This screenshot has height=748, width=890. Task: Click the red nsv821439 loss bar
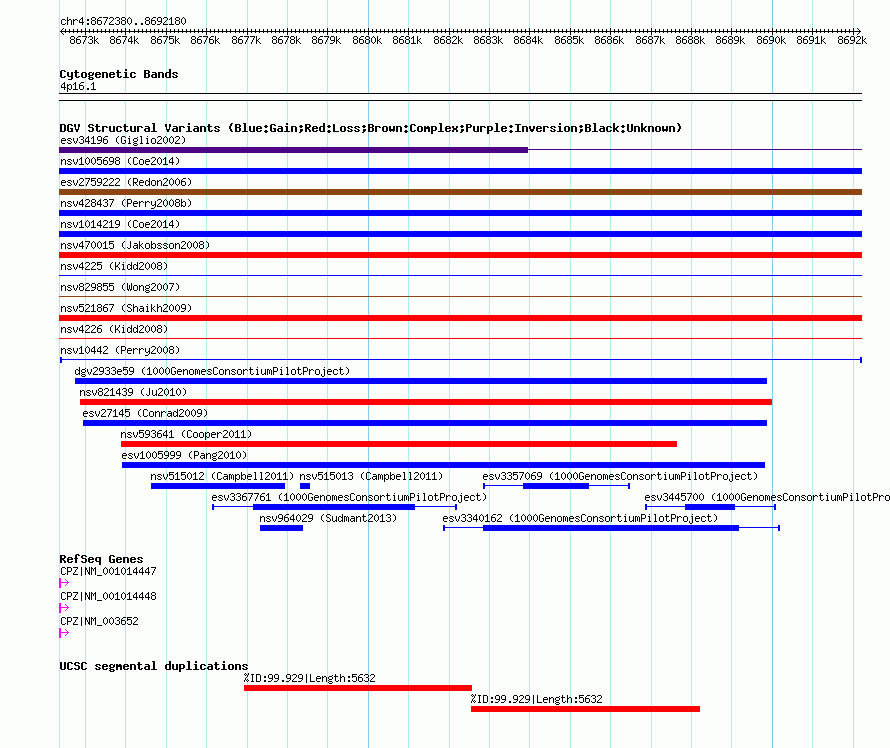pos(426,402)
